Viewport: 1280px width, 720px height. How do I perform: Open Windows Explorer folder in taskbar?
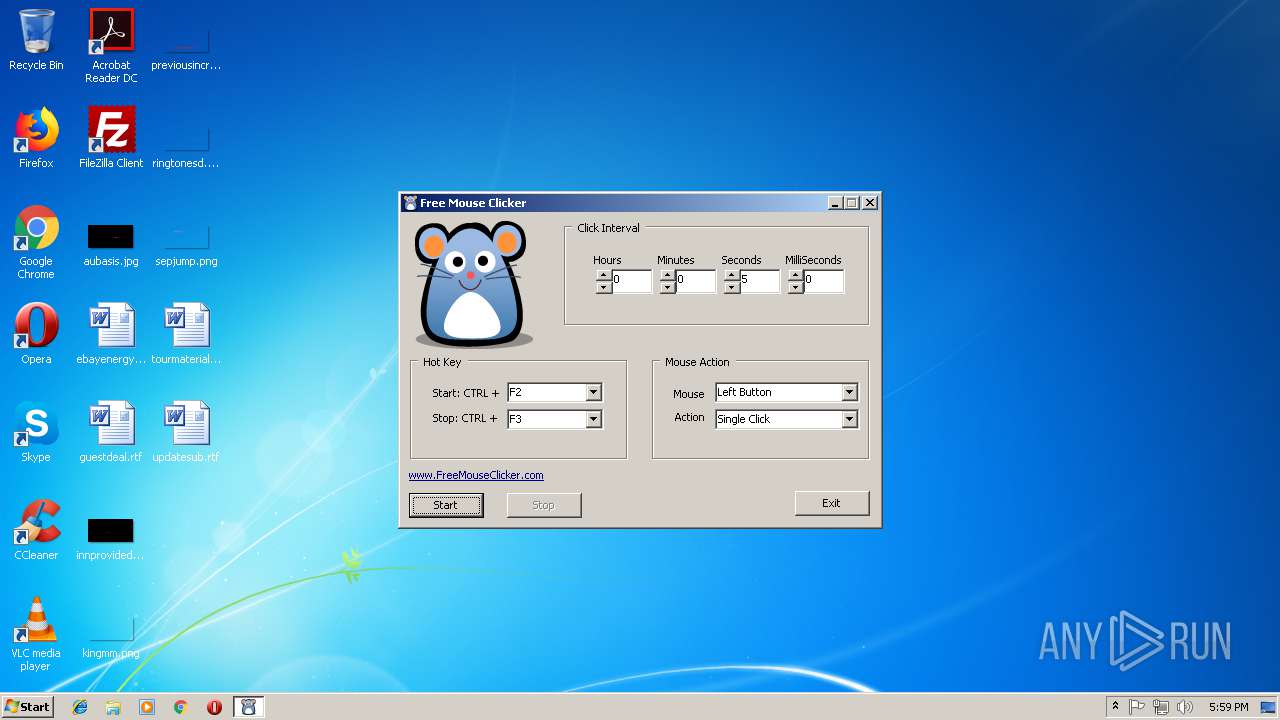click(x=113, y=707)
